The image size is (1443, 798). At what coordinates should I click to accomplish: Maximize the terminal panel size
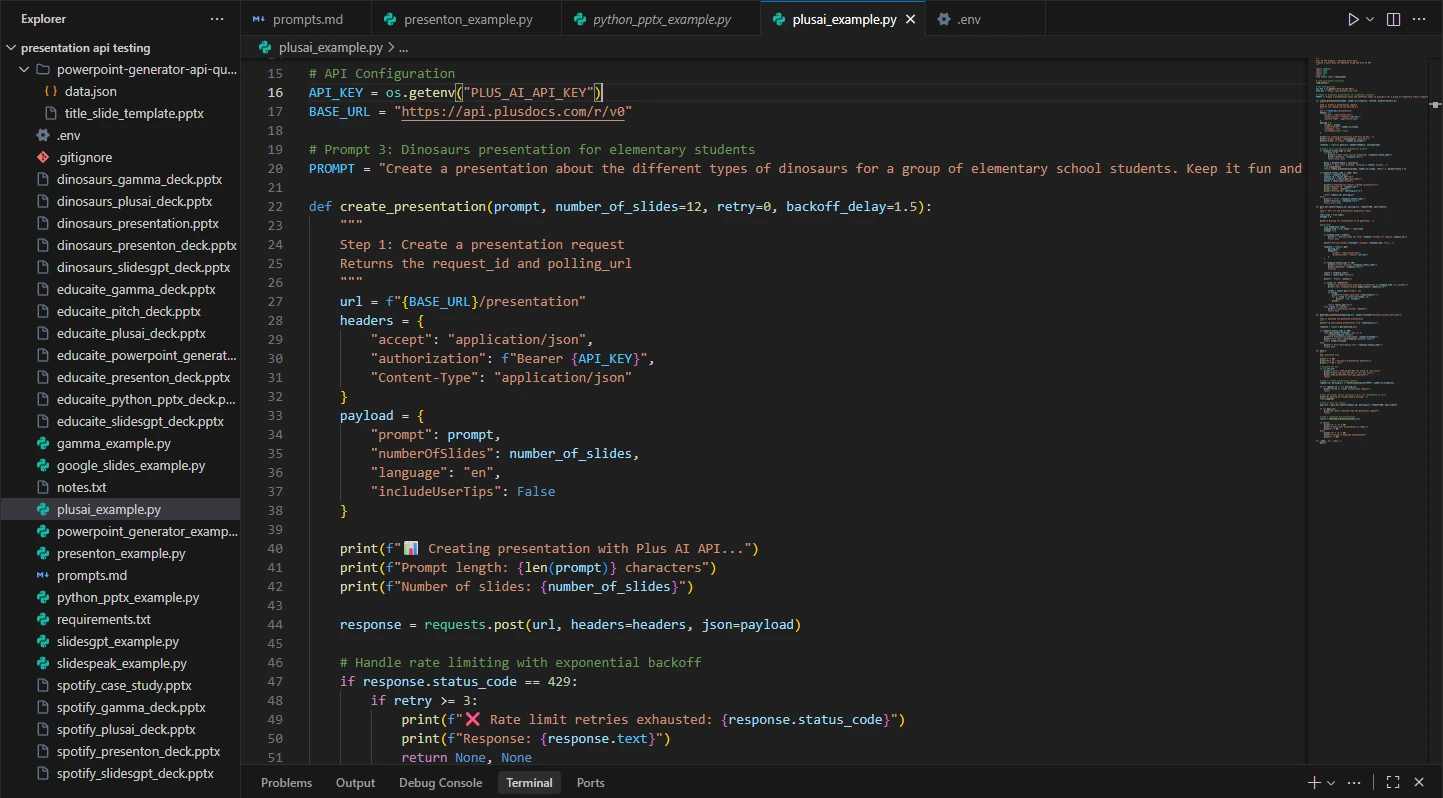click(x=1392, y=783)
